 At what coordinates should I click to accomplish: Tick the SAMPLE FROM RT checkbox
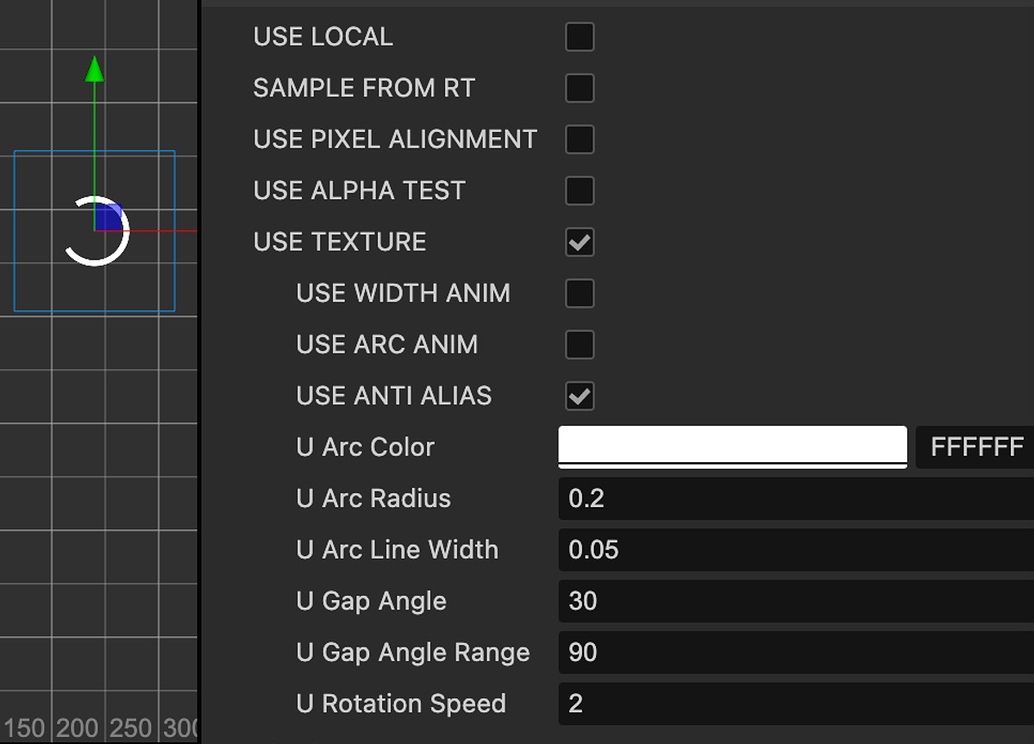[580, 88]
